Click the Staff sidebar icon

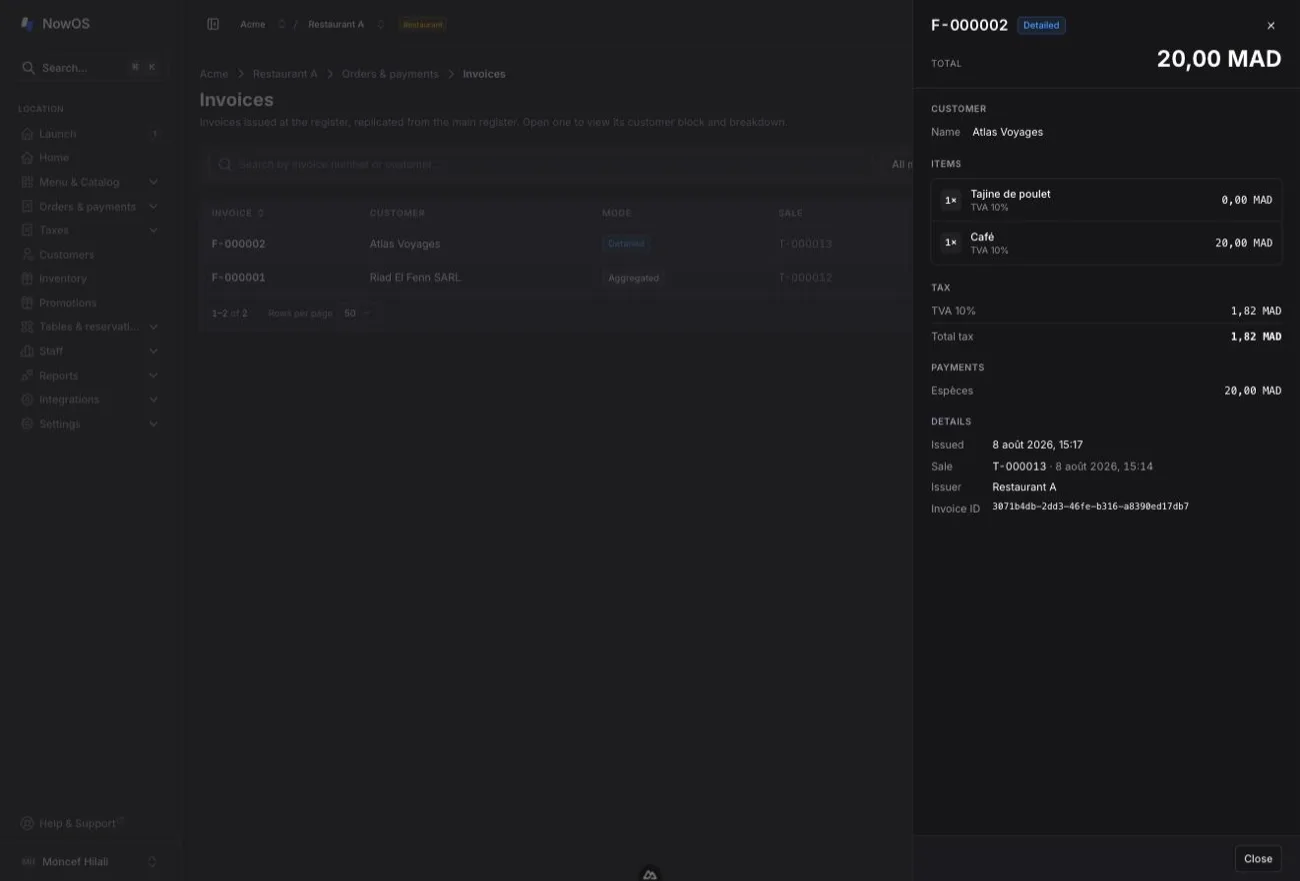pyautogui.click(x=27, y=351)
